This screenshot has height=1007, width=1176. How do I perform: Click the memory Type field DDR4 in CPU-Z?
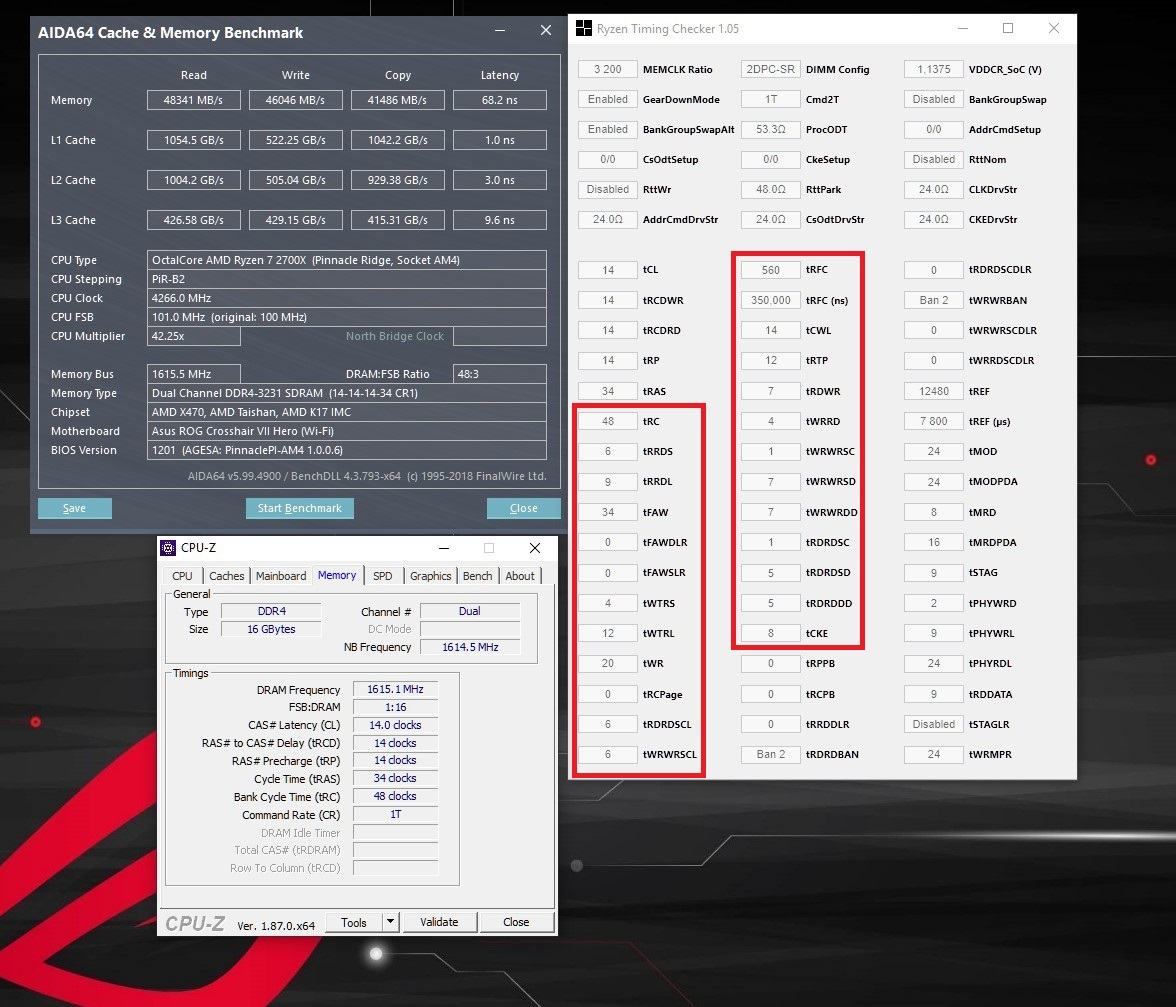coord(271,611)
